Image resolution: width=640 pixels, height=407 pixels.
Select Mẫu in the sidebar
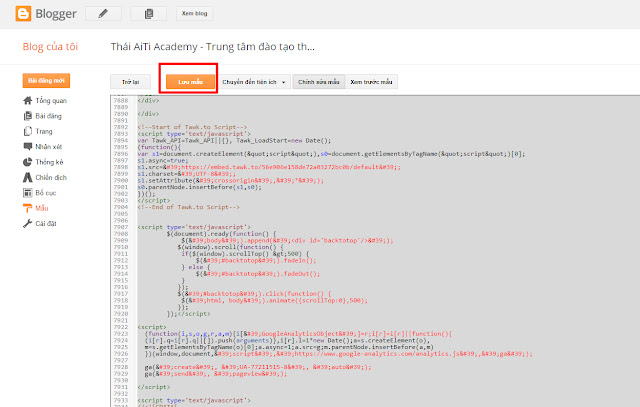tap(42, 208)
